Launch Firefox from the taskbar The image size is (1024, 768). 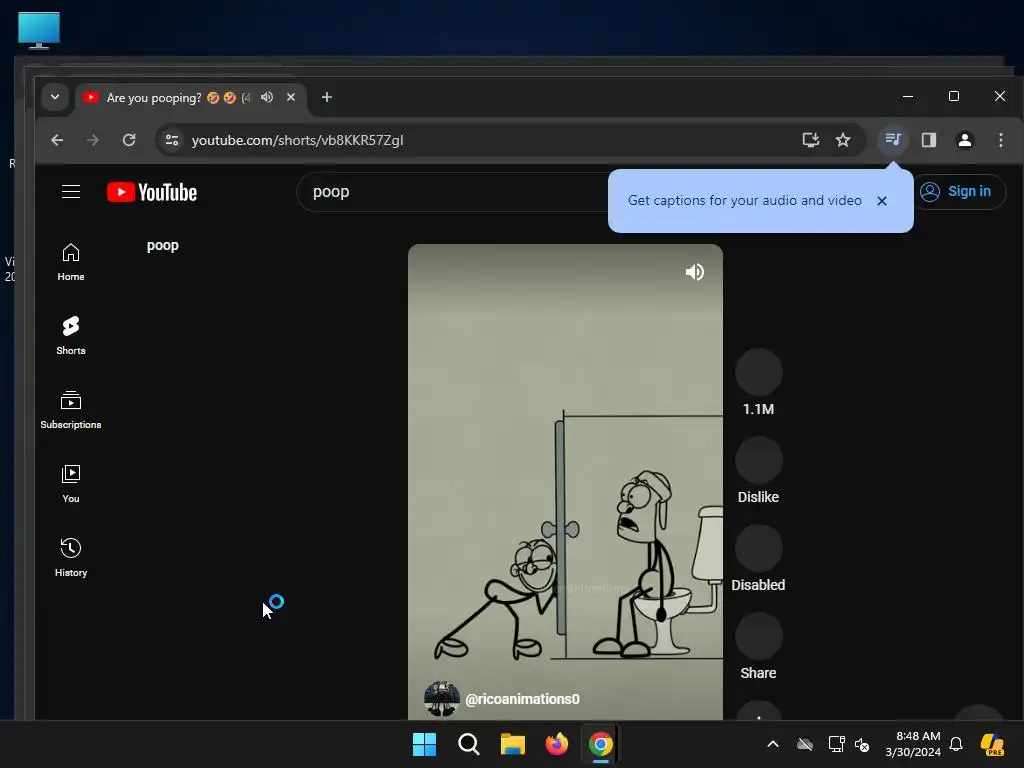pyautogui.click(x=556, y=744)
